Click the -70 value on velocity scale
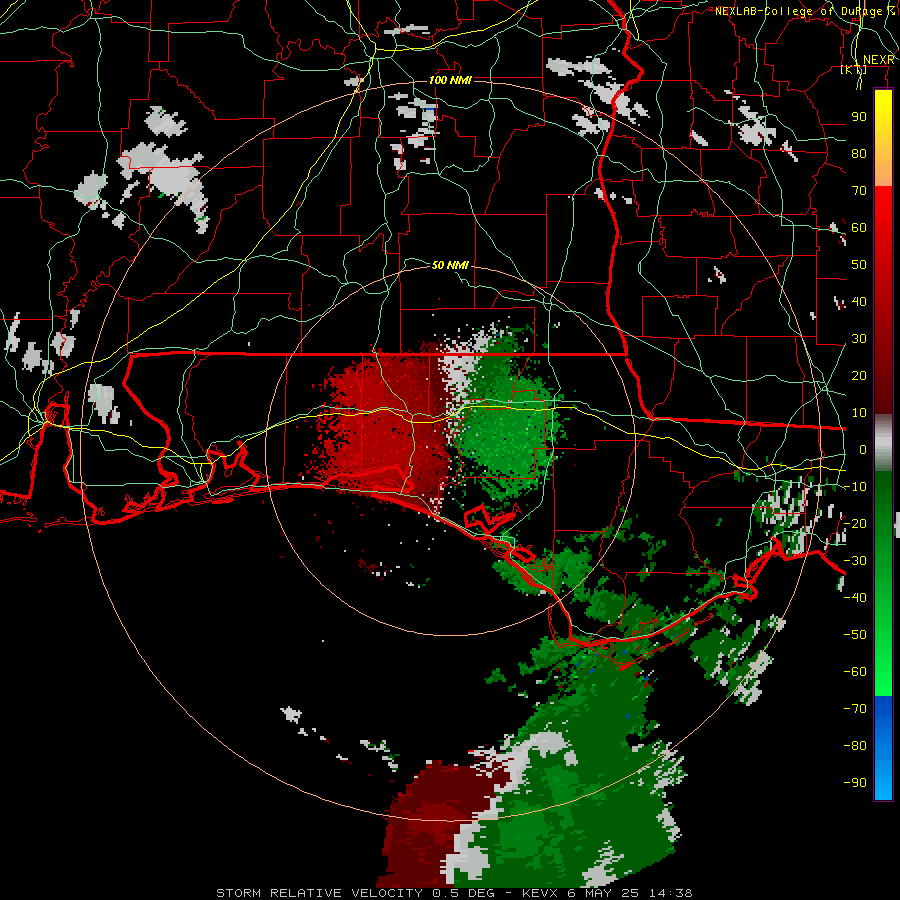Image resolution: width=900 pixels, height=900 pixels. click(855, 709)
